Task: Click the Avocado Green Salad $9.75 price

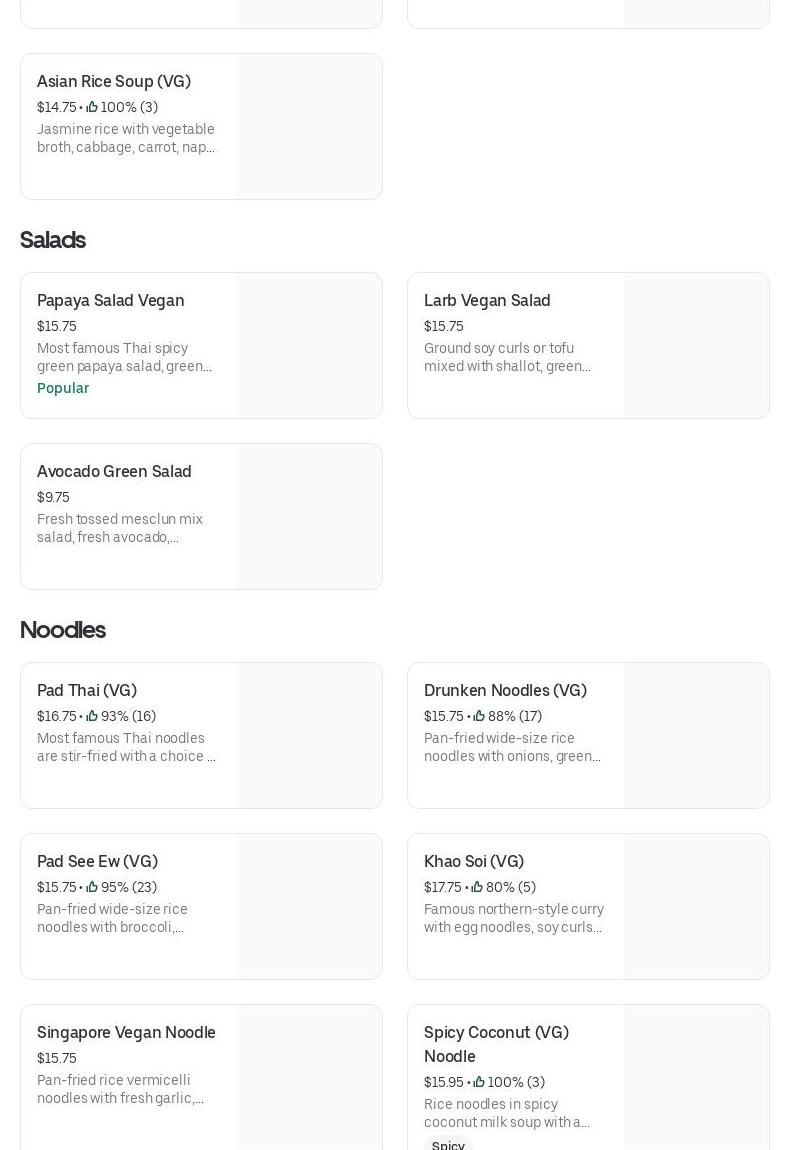Action: coord(53,497)
